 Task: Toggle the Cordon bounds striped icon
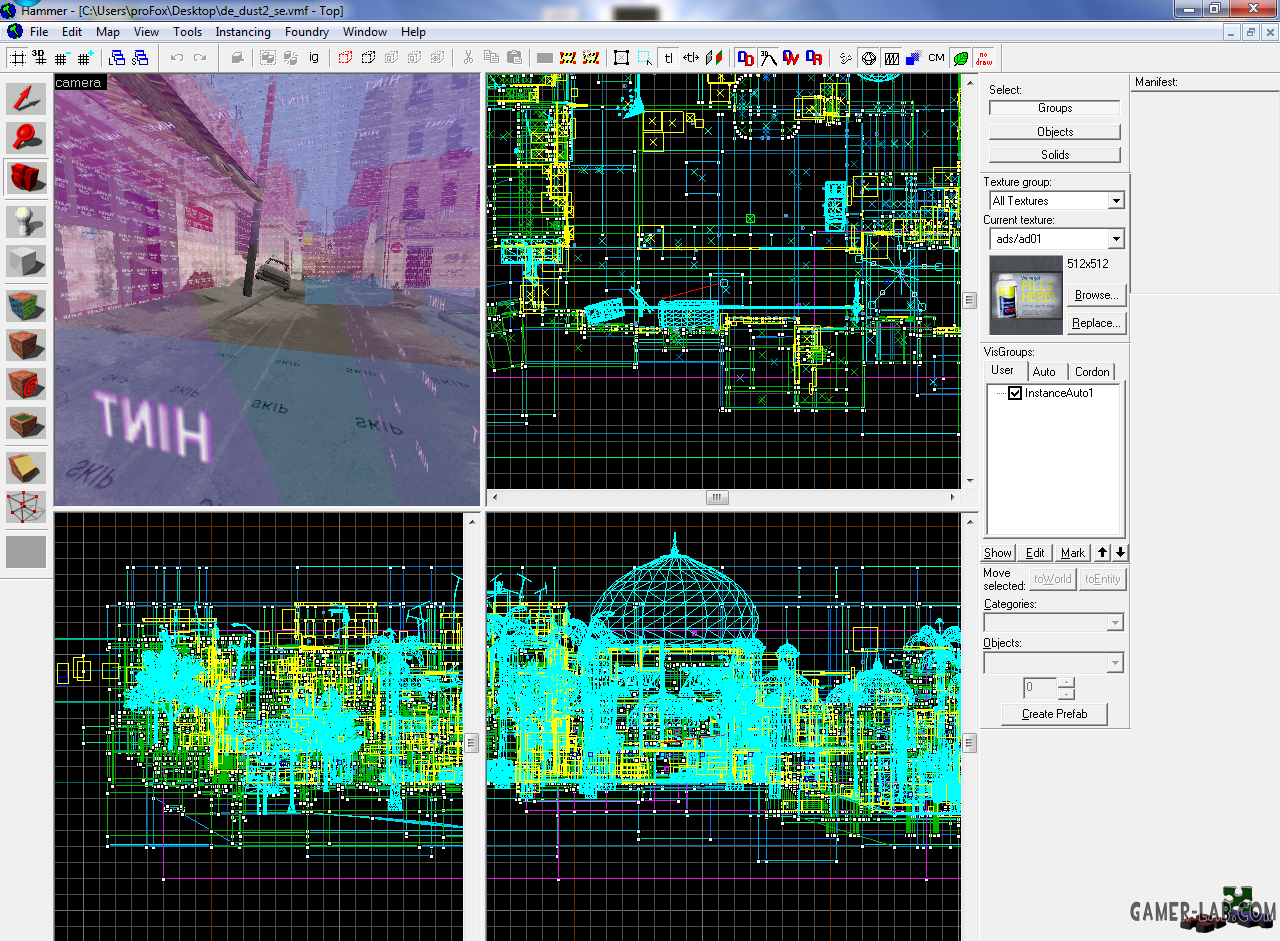coord(568,58)
